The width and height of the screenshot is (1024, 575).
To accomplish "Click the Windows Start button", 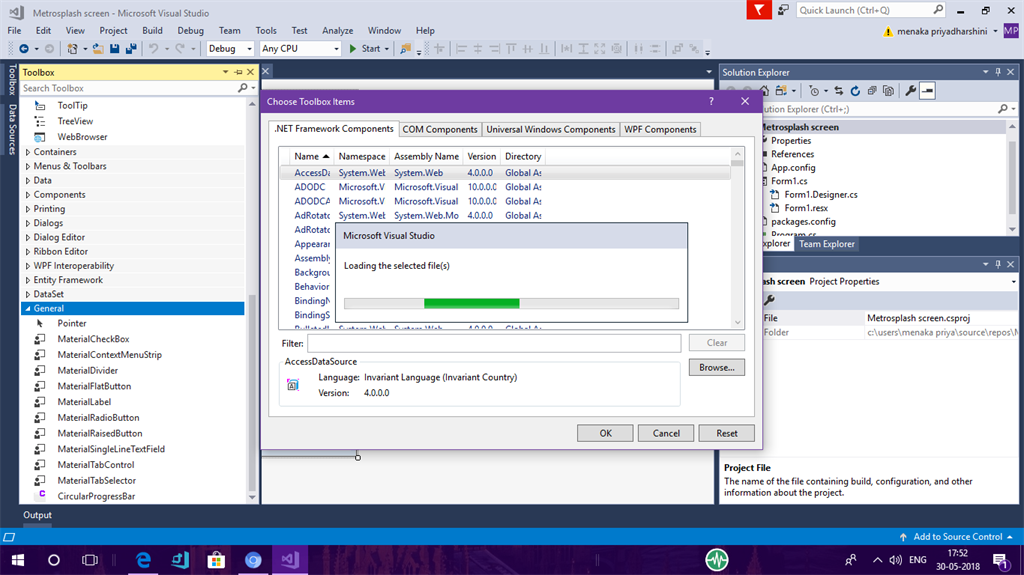I will [x=18, y=560].
